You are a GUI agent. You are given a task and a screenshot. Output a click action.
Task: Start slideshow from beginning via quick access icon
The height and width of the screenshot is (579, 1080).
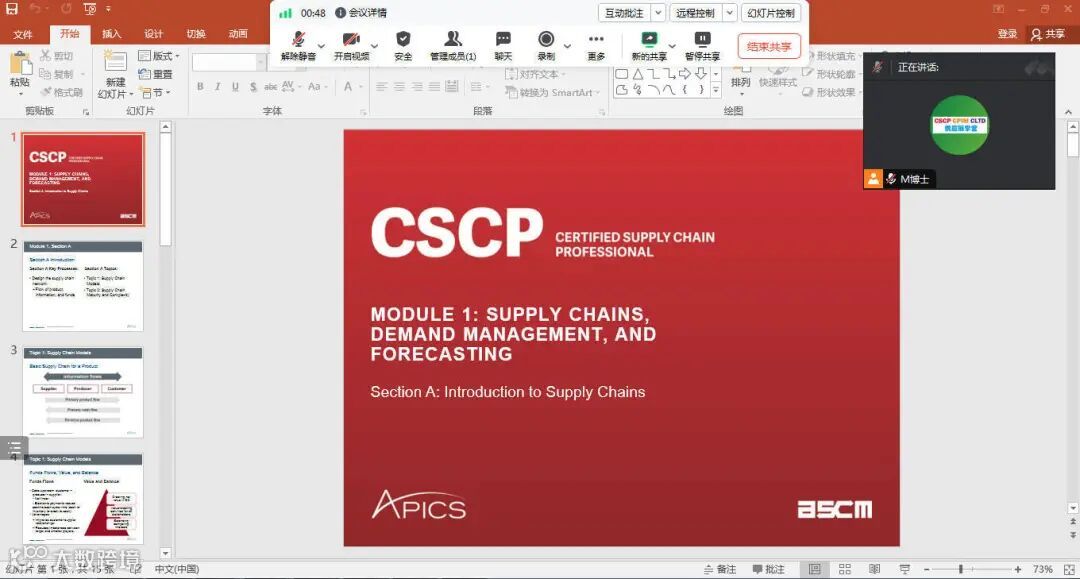pyautogui.click(x=90, y=9)
